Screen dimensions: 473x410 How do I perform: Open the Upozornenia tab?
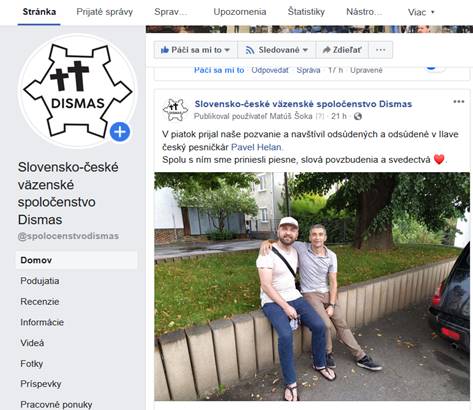tap(240, 12)
